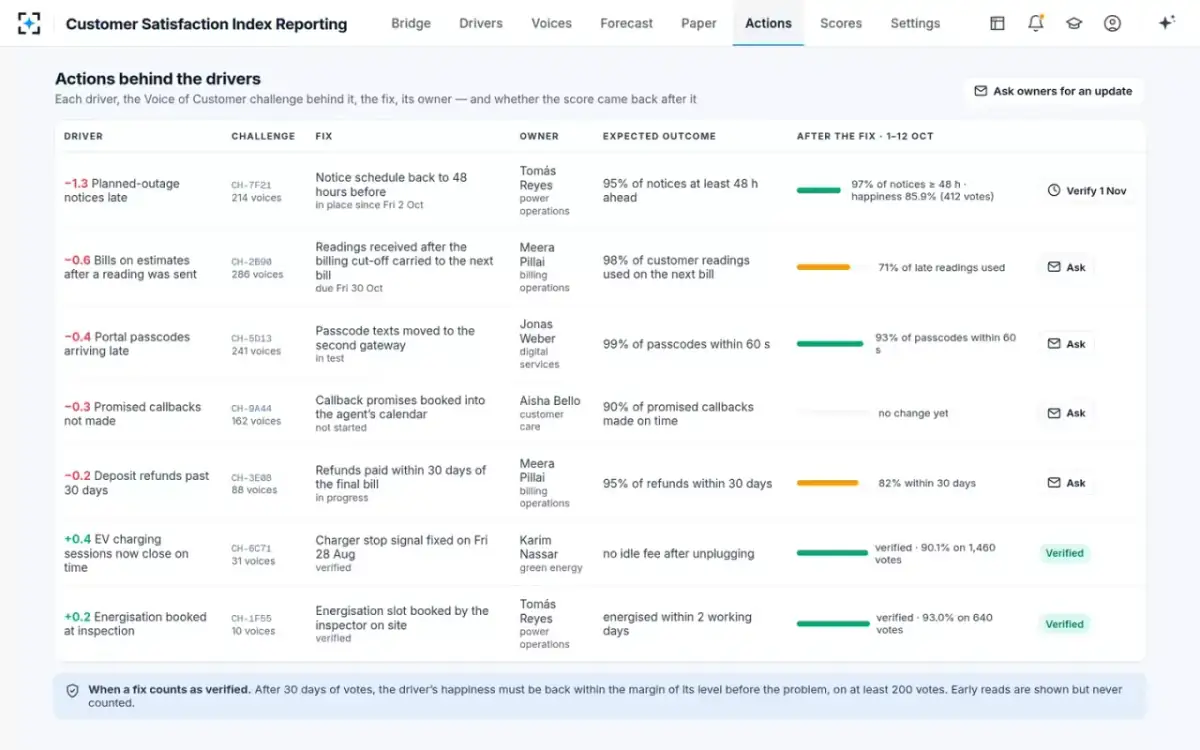
Task: Open the AI sparkle assistant icon
Action: click(x=1166, y=23)
